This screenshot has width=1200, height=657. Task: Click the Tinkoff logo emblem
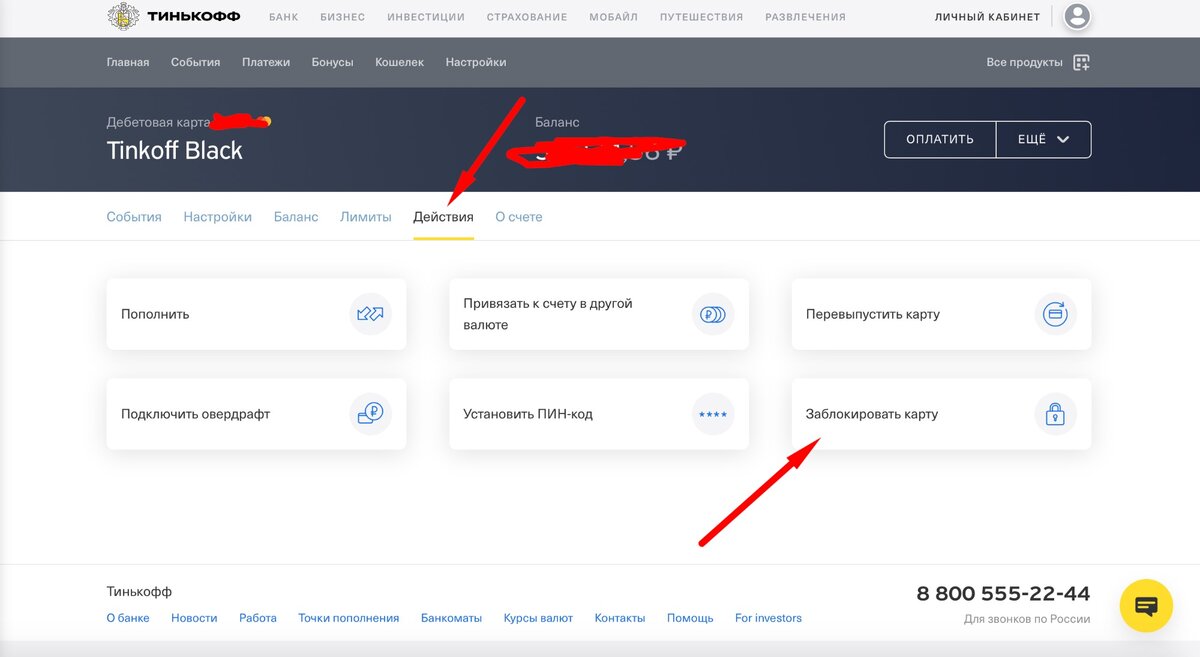point(122,16)
